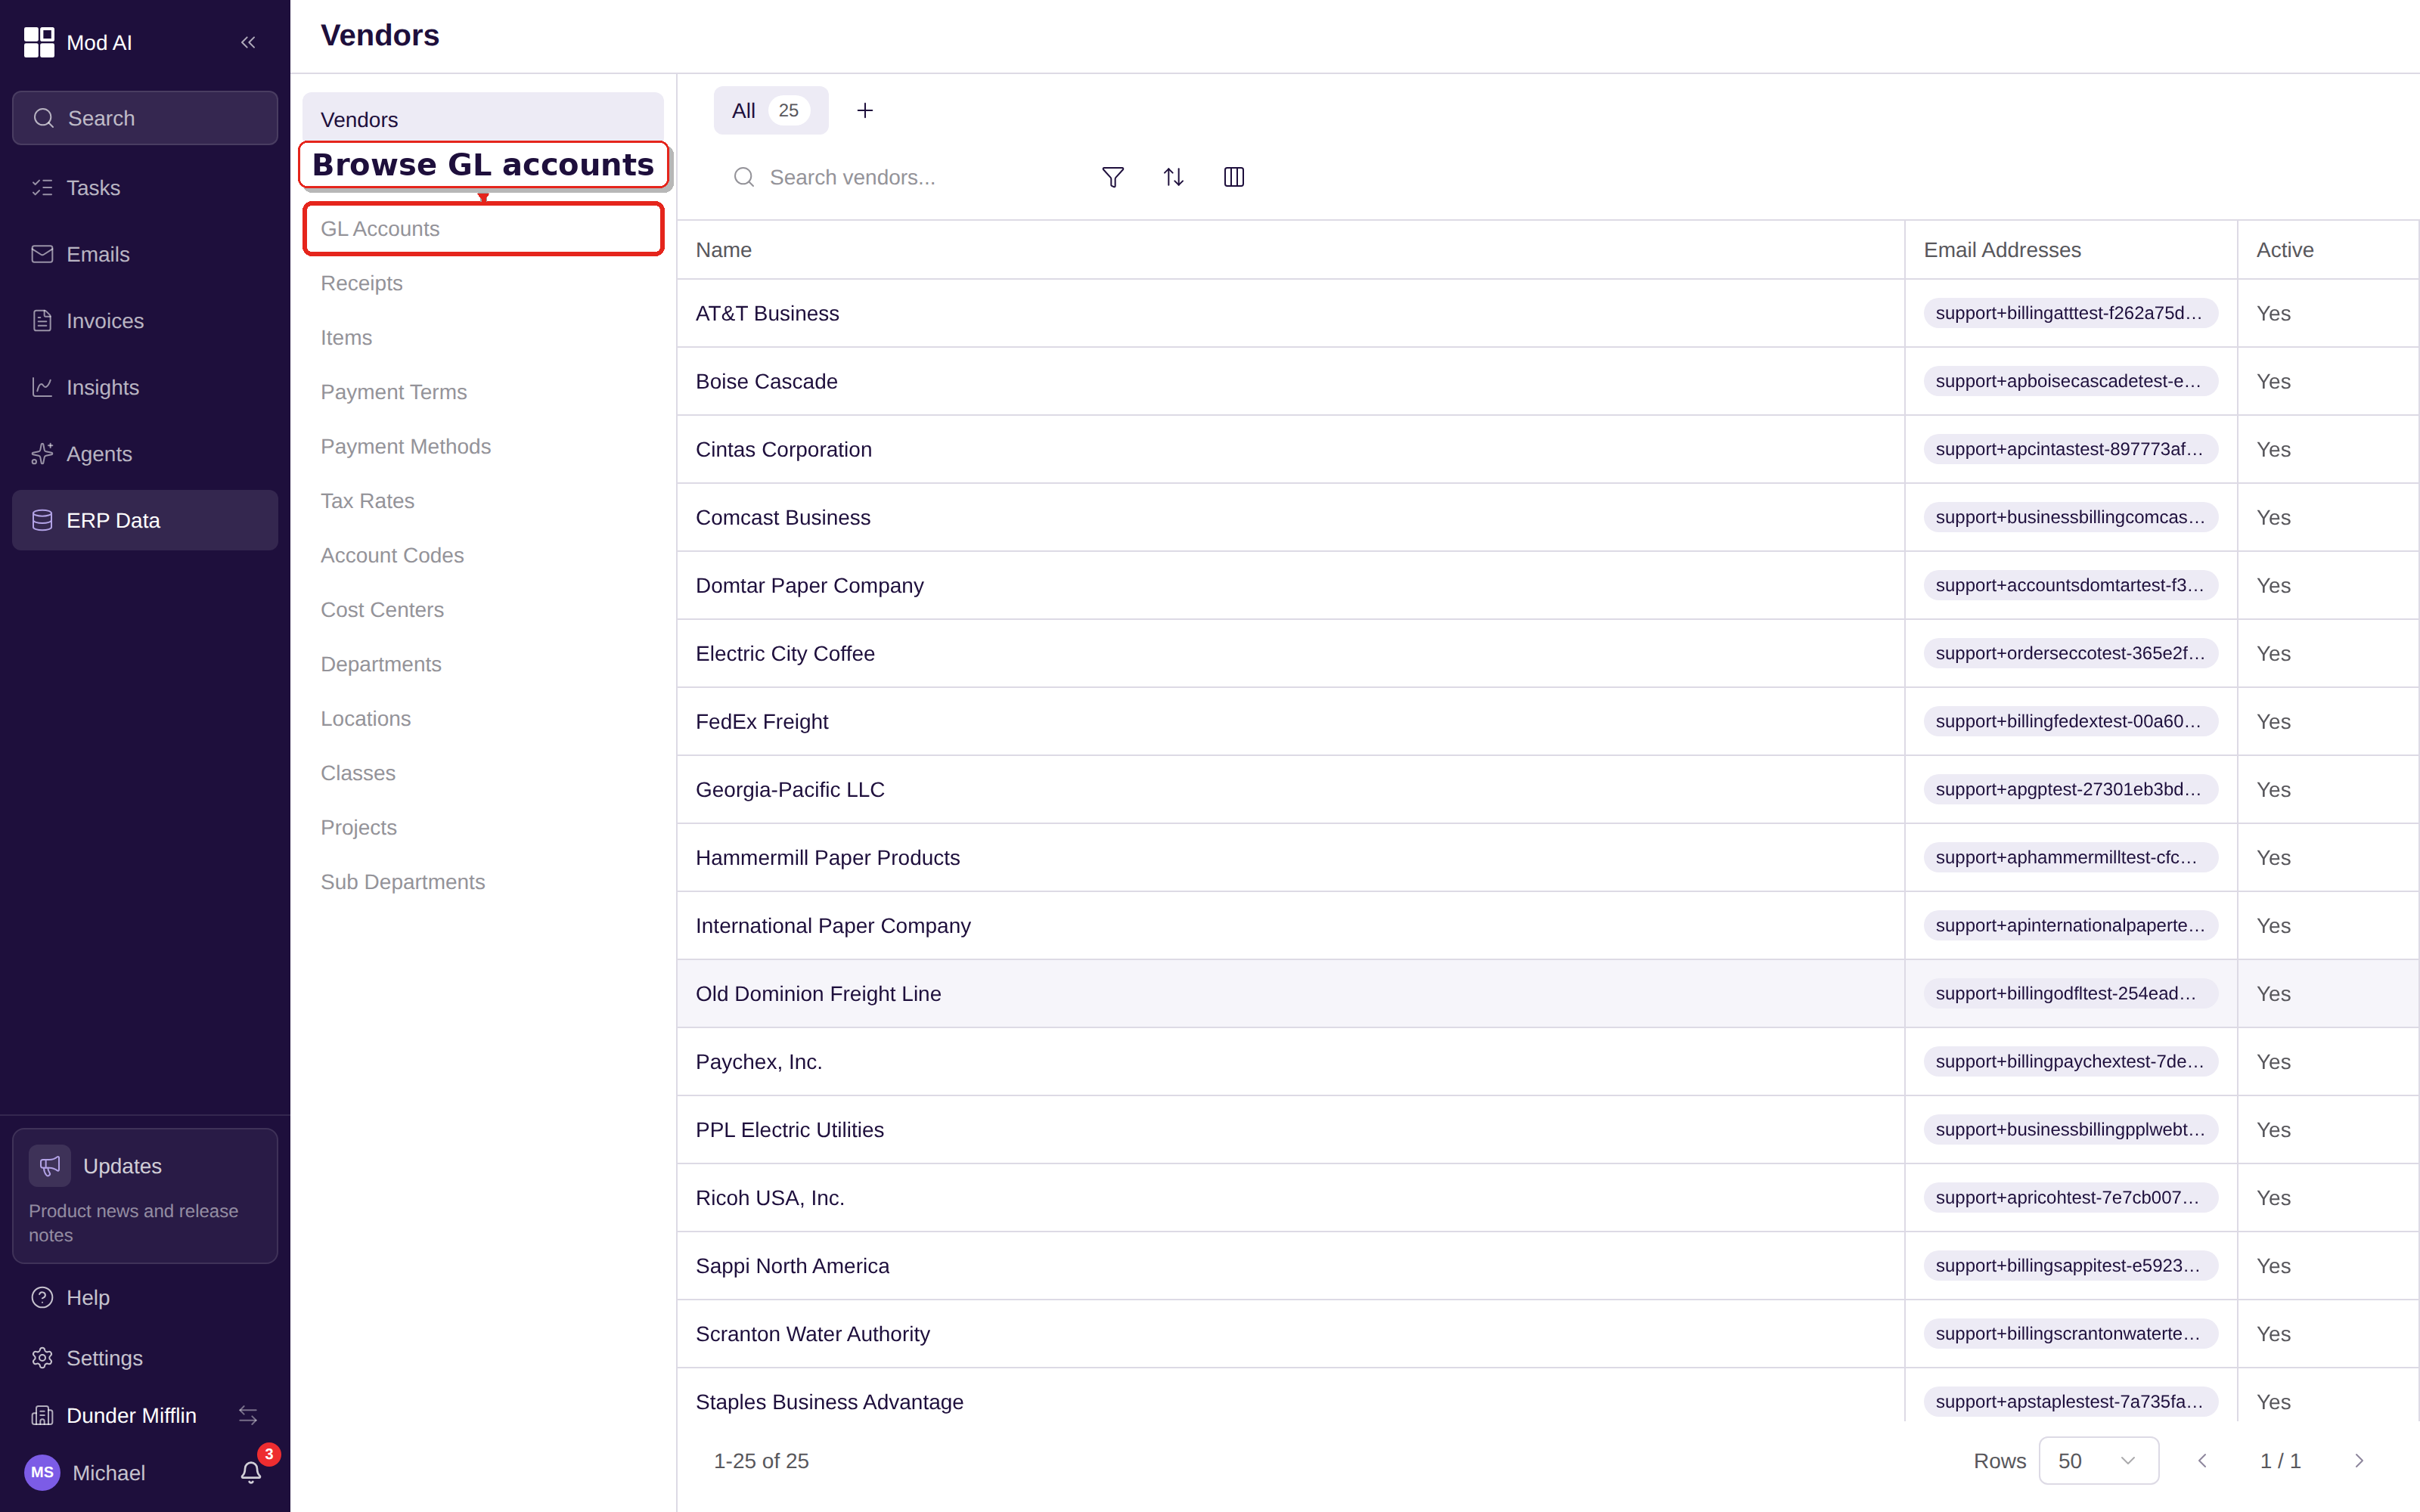Open the column visibility icon

pyautogui.click(x=1234, y=177)
